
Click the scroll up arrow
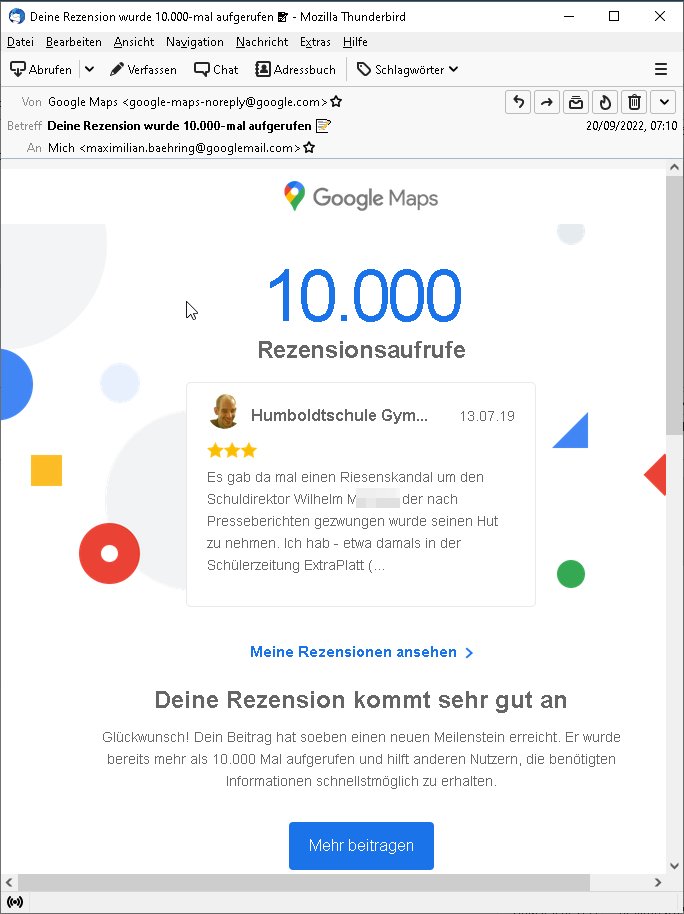[x=674, y=166]
